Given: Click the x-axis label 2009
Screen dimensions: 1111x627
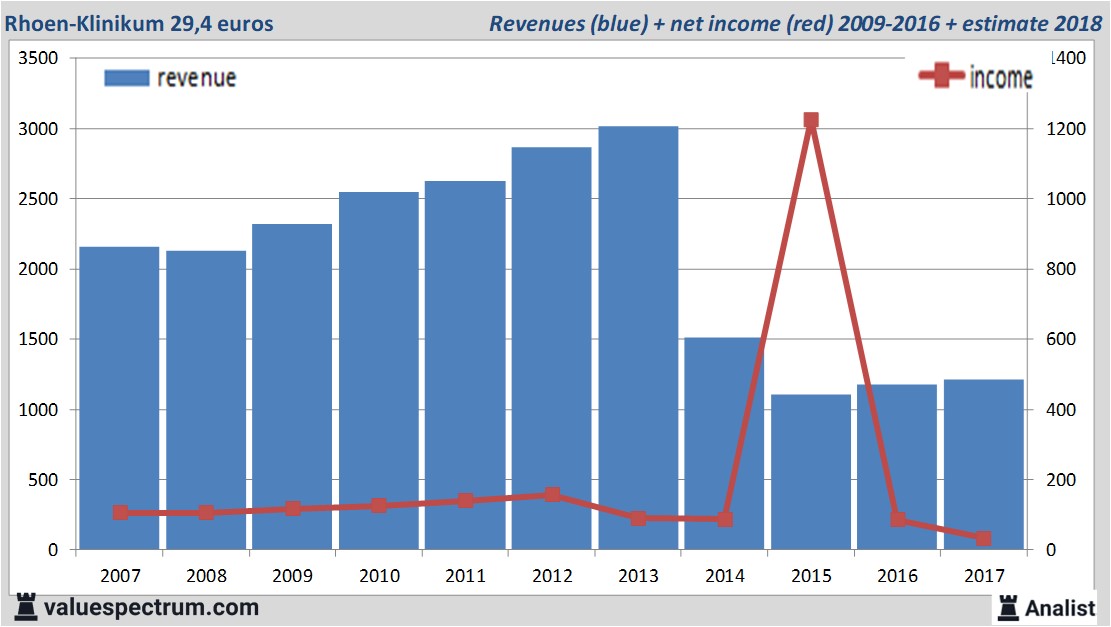Looking at the screenshot, I should 293,575.
